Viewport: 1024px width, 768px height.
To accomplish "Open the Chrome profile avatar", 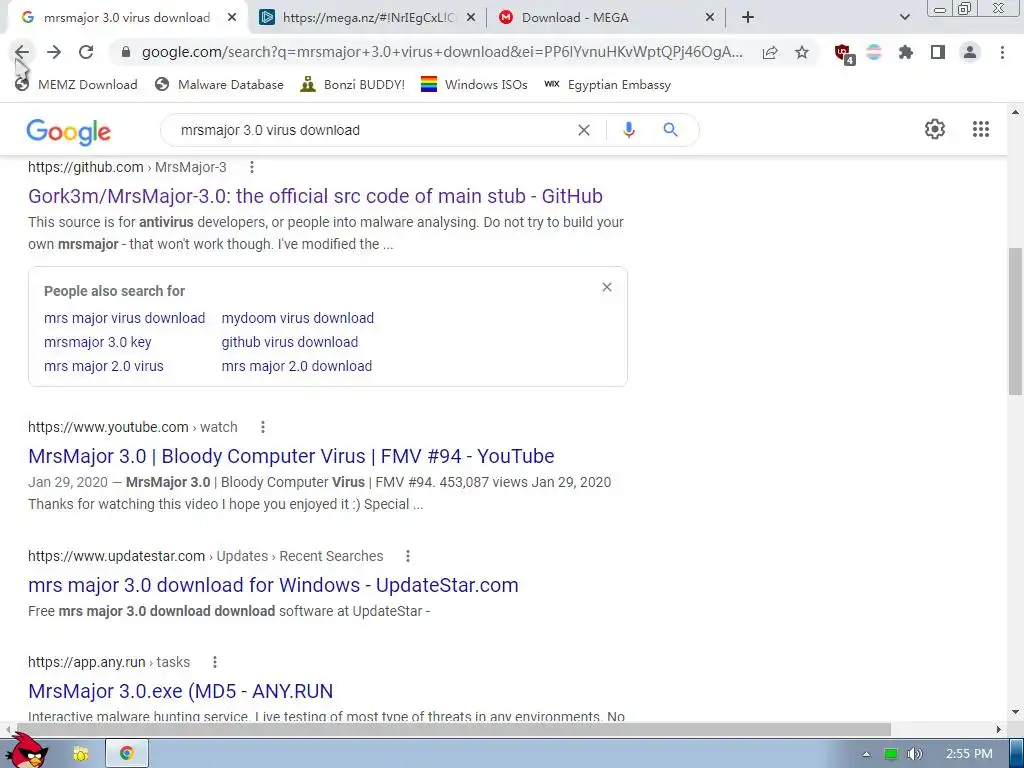I will pyautogui.click(x=970, y=52).
